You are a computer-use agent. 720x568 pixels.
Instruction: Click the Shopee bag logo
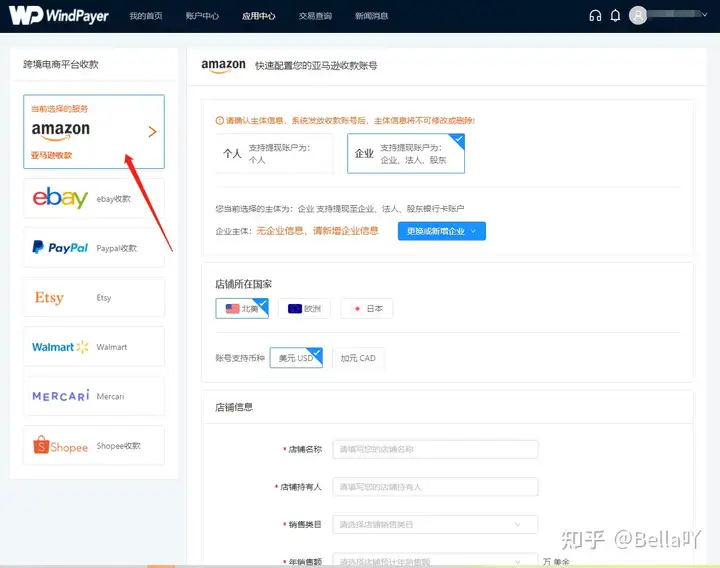(x=41, y=444)
